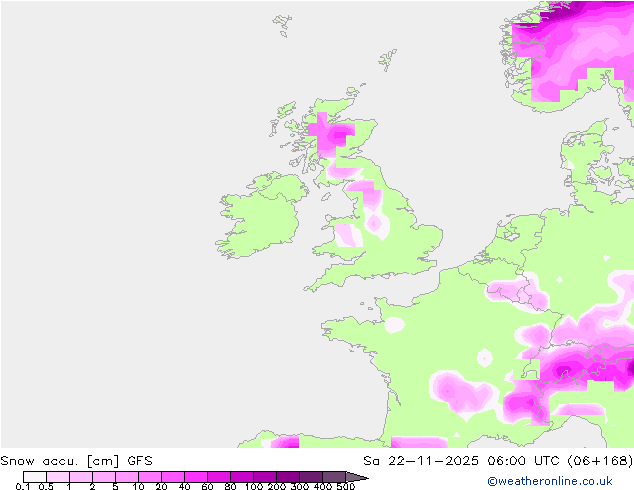Open the weatheronline.co.uk copyright link
Screen dimensions: 634x490
tap(550, 481)
